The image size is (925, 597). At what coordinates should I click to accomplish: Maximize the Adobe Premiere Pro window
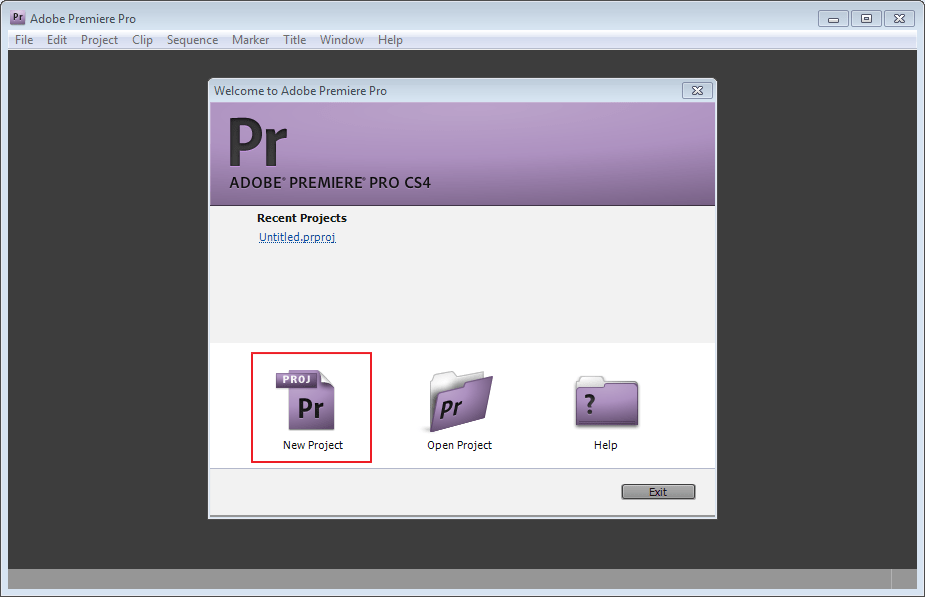866,19
